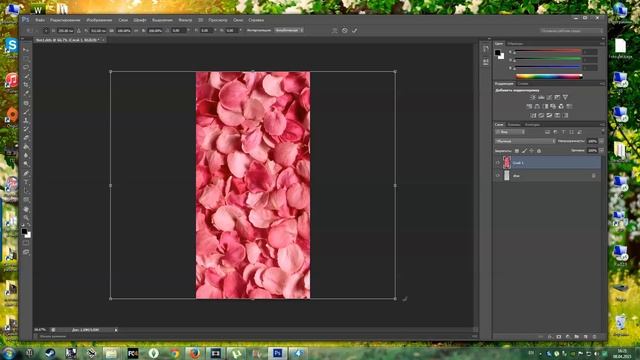Switch to the Стили tab

point(523,84)
